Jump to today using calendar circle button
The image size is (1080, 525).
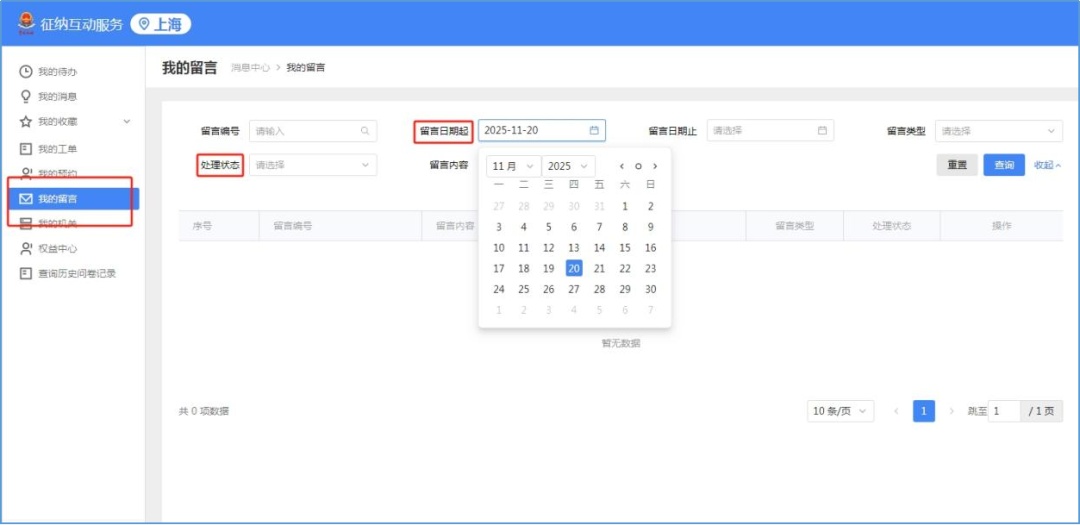(x=638, y=167)
